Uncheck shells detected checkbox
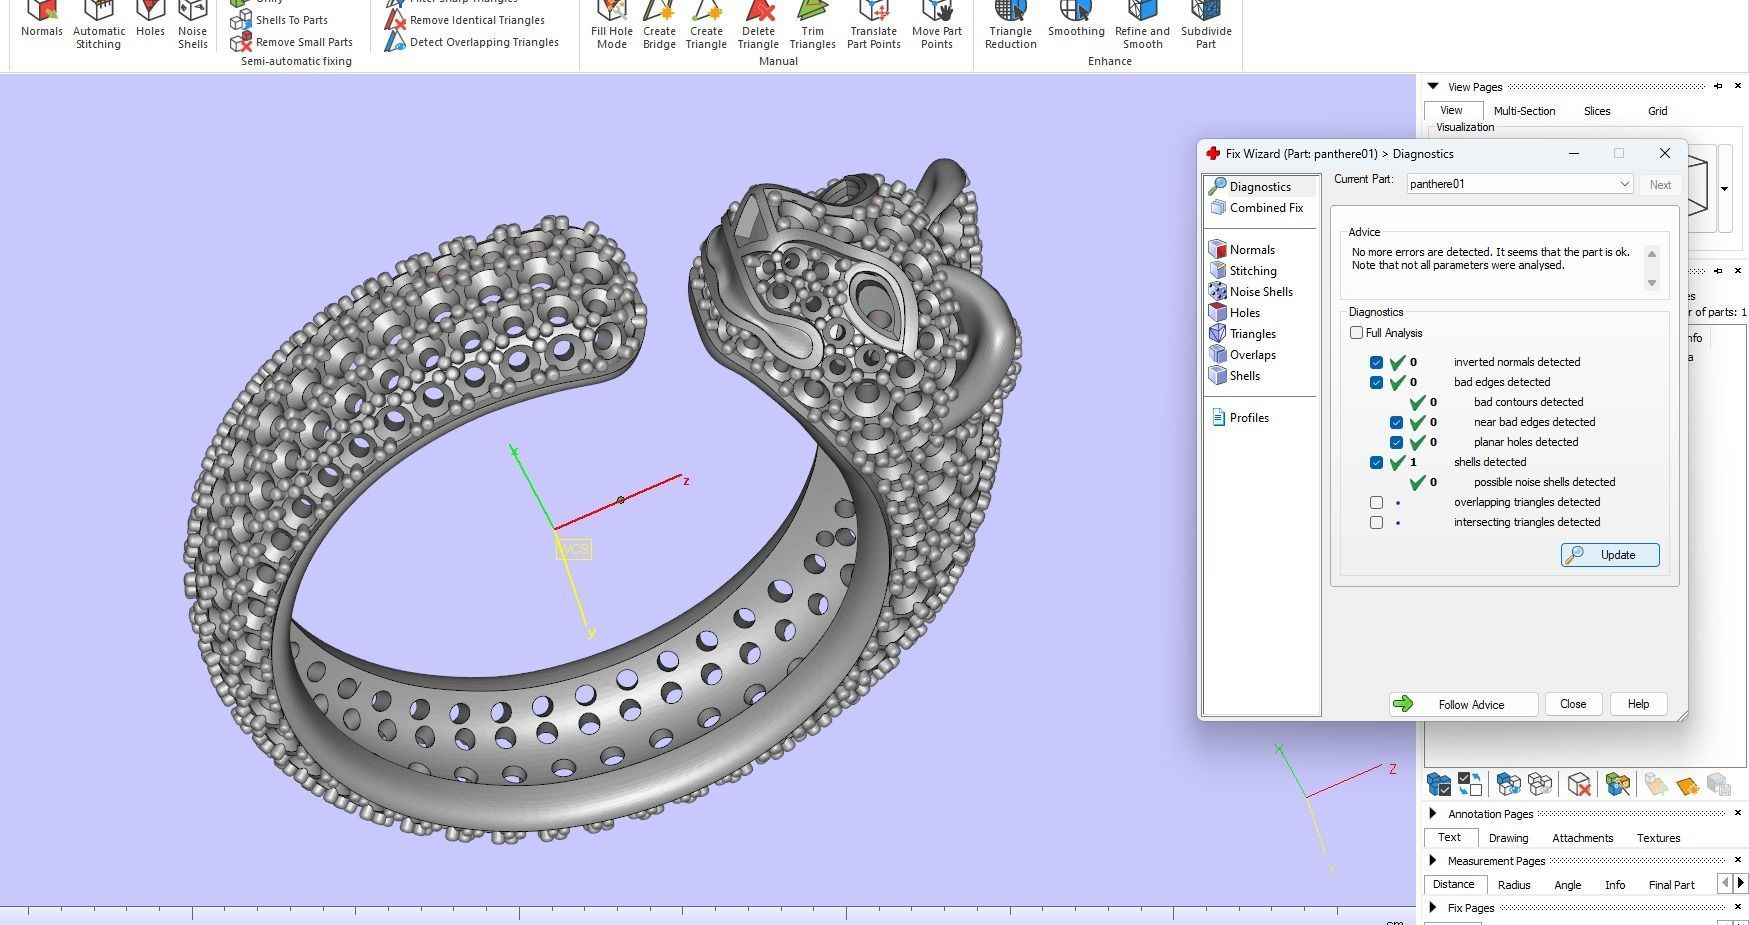The height and width of the screenshot is (925, 1749). (x=1376, y=462)
